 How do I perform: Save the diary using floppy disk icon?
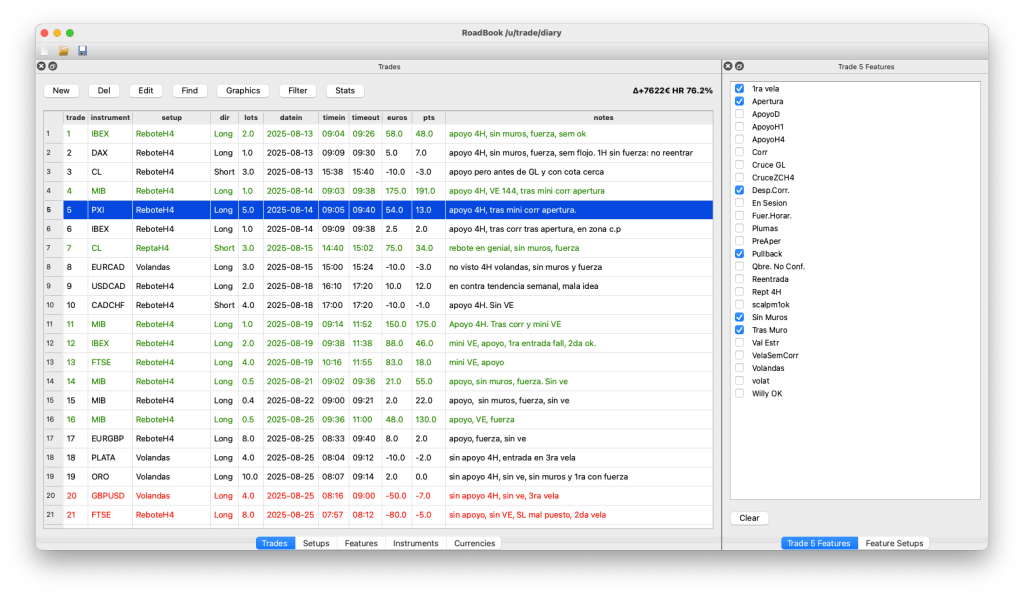tap(82, 50)
